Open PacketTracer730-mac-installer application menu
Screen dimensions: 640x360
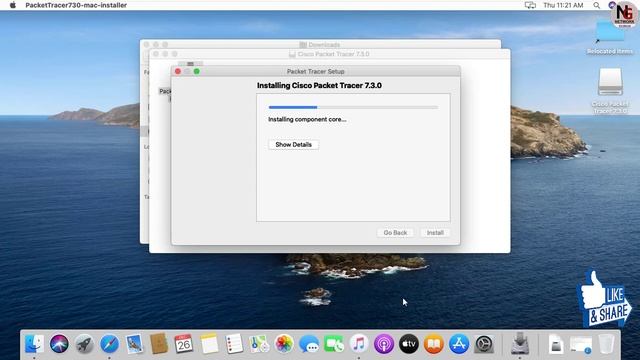pyautogui.click(x=76, y=5)
